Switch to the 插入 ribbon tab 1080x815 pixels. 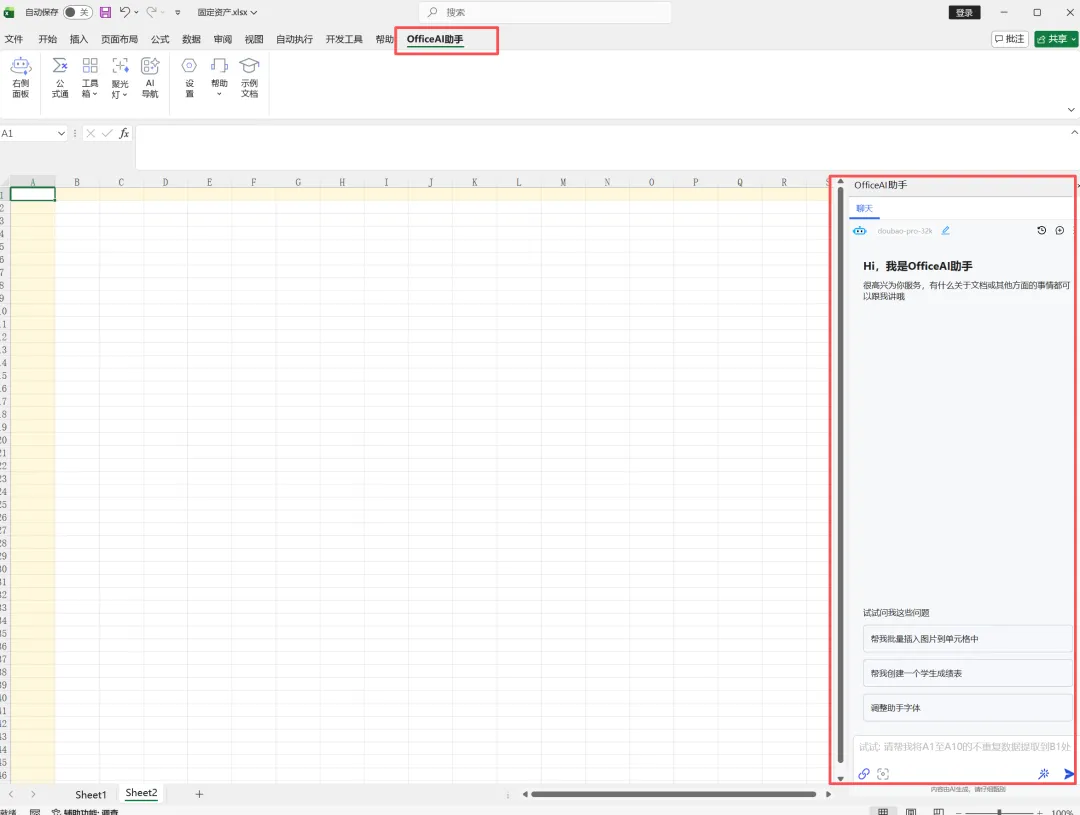pos(79,39)
